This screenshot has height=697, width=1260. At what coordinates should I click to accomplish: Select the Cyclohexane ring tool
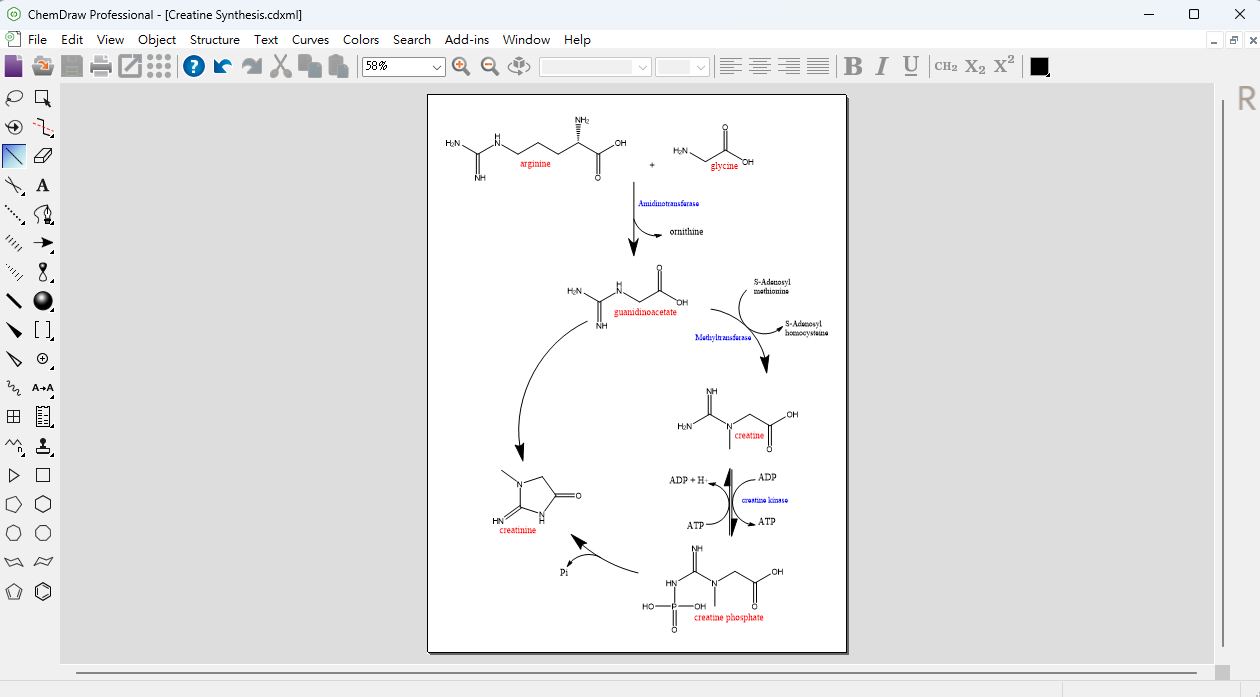pos(43,504)
